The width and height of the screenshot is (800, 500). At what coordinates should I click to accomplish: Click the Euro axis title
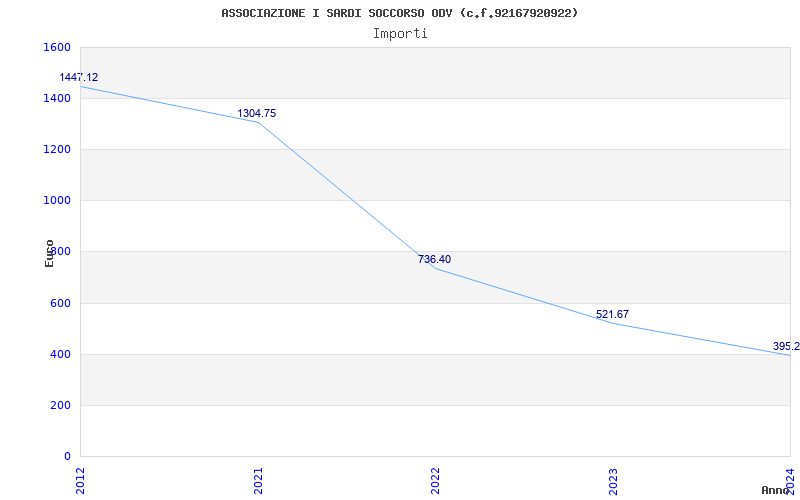tap(49, 253)
